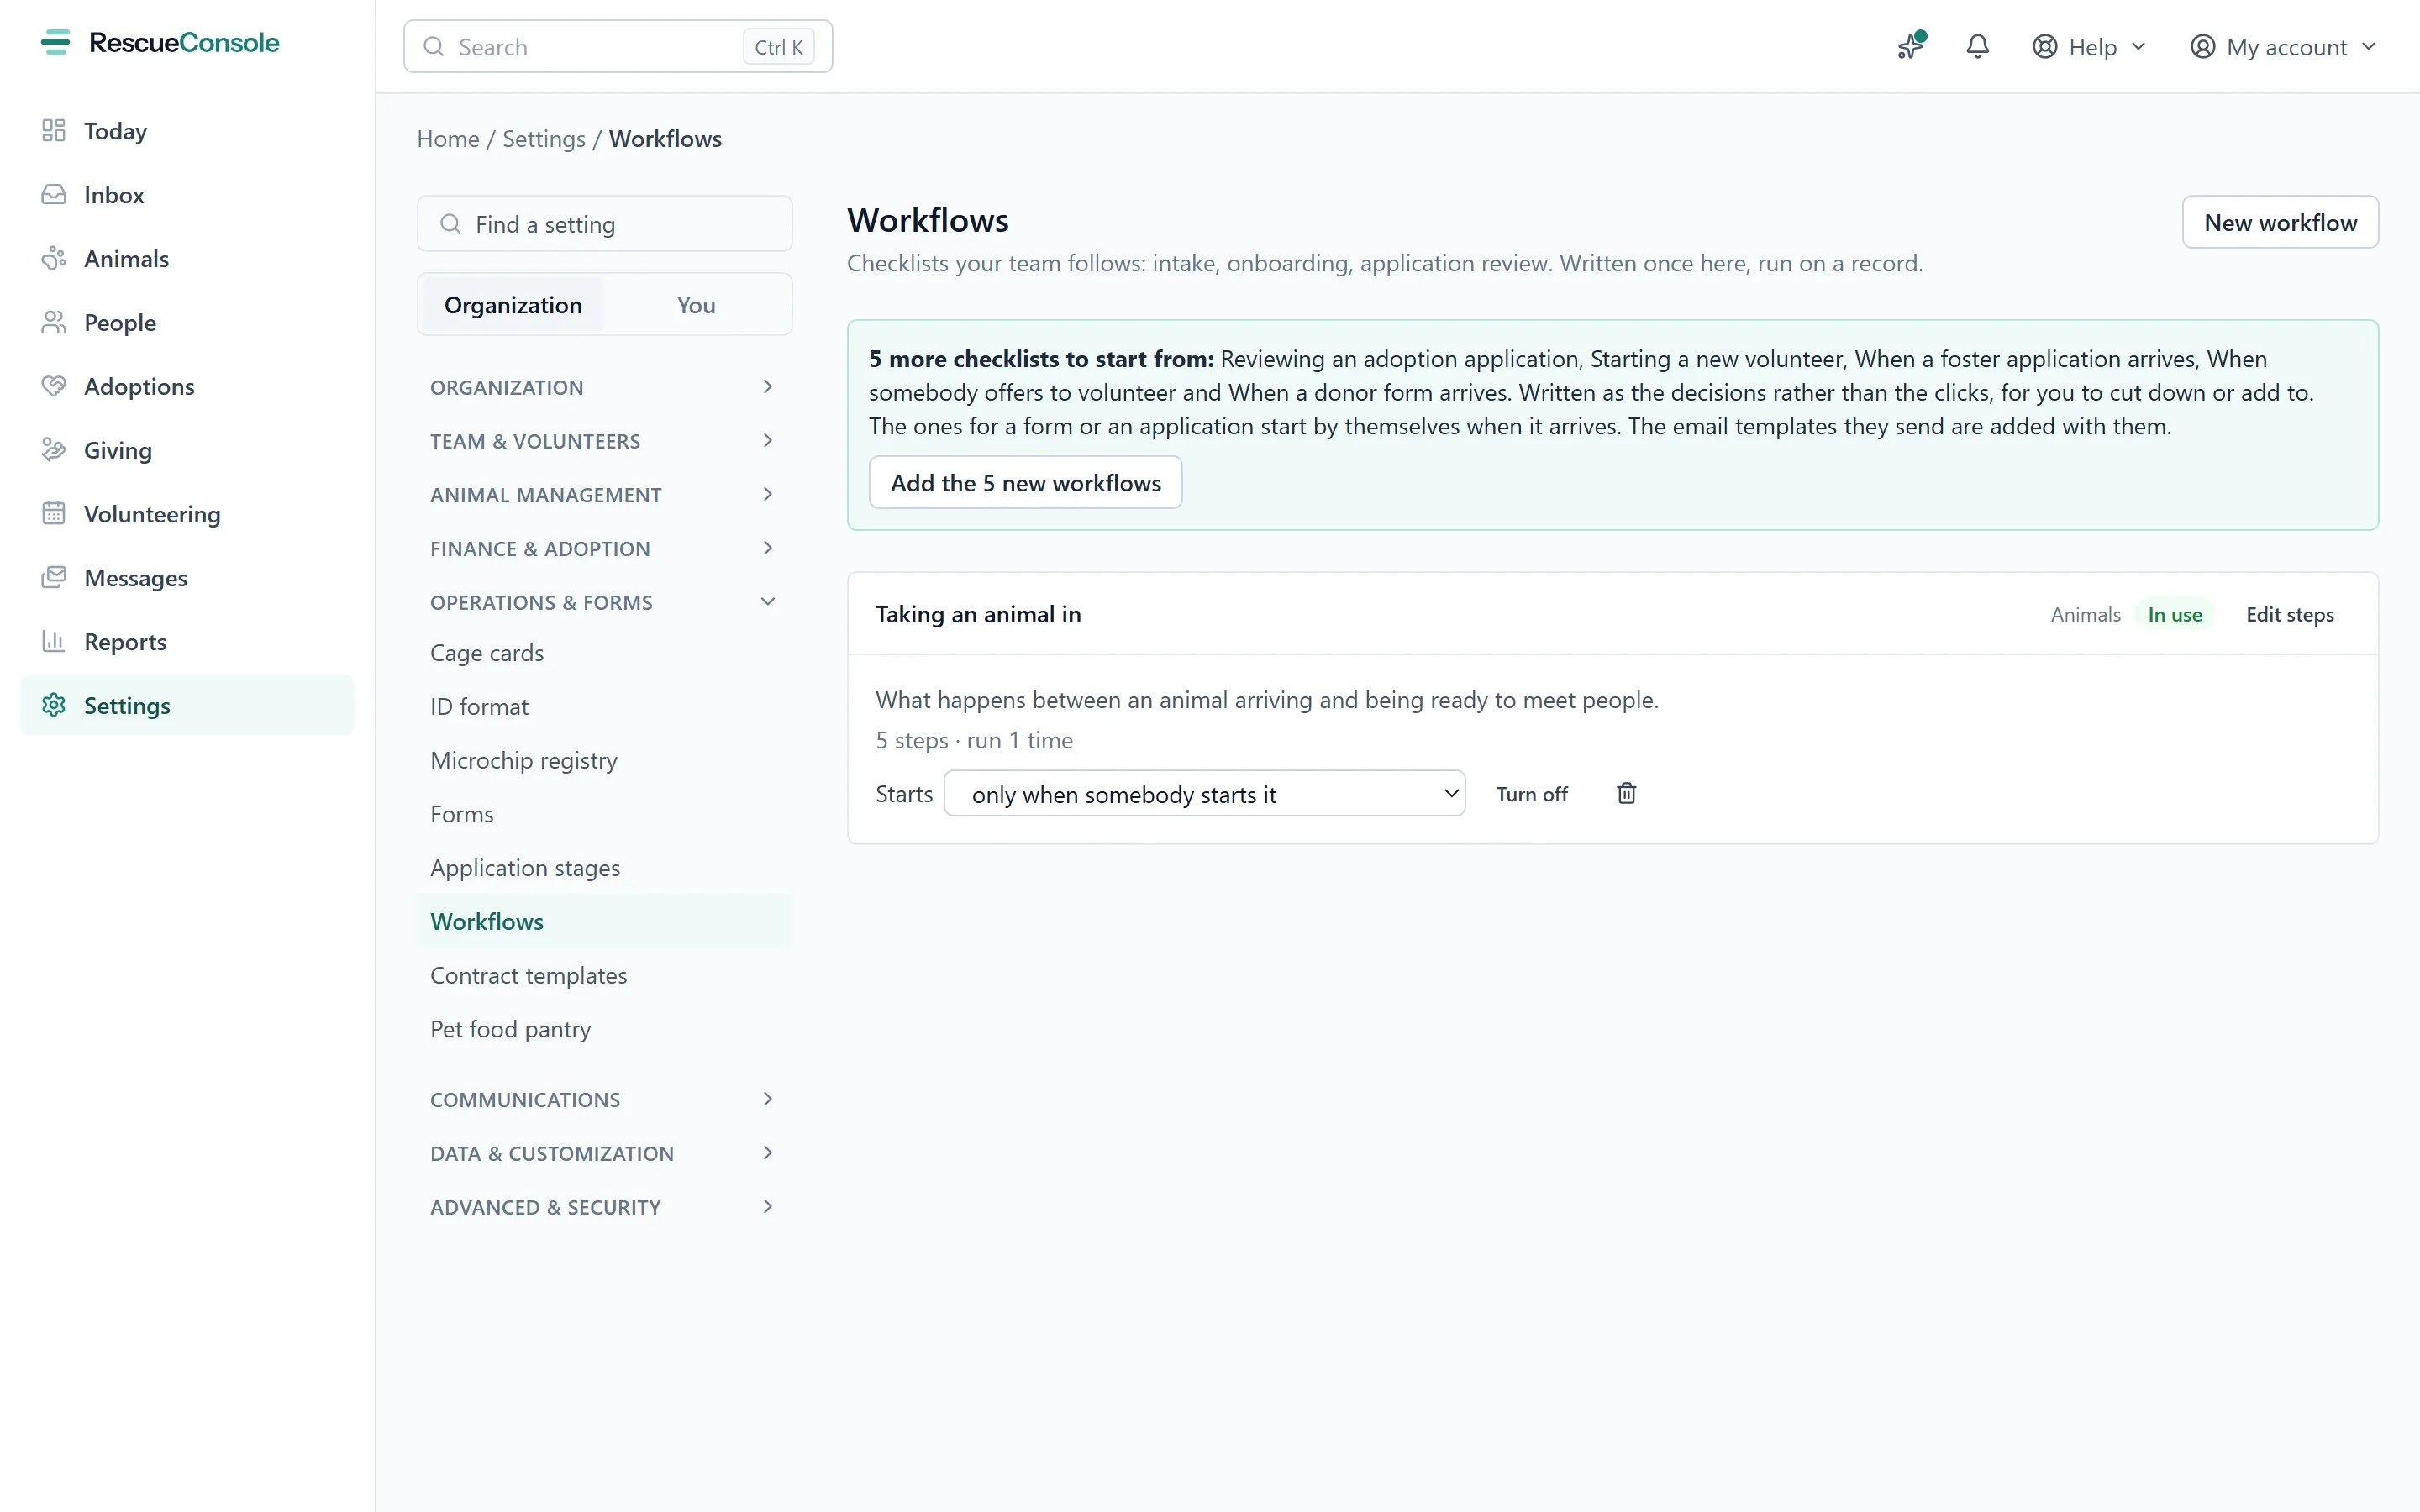Switch to the You tab
Image resolution: width=2420 pixels, height=1512 pixels.
[696, 305]
